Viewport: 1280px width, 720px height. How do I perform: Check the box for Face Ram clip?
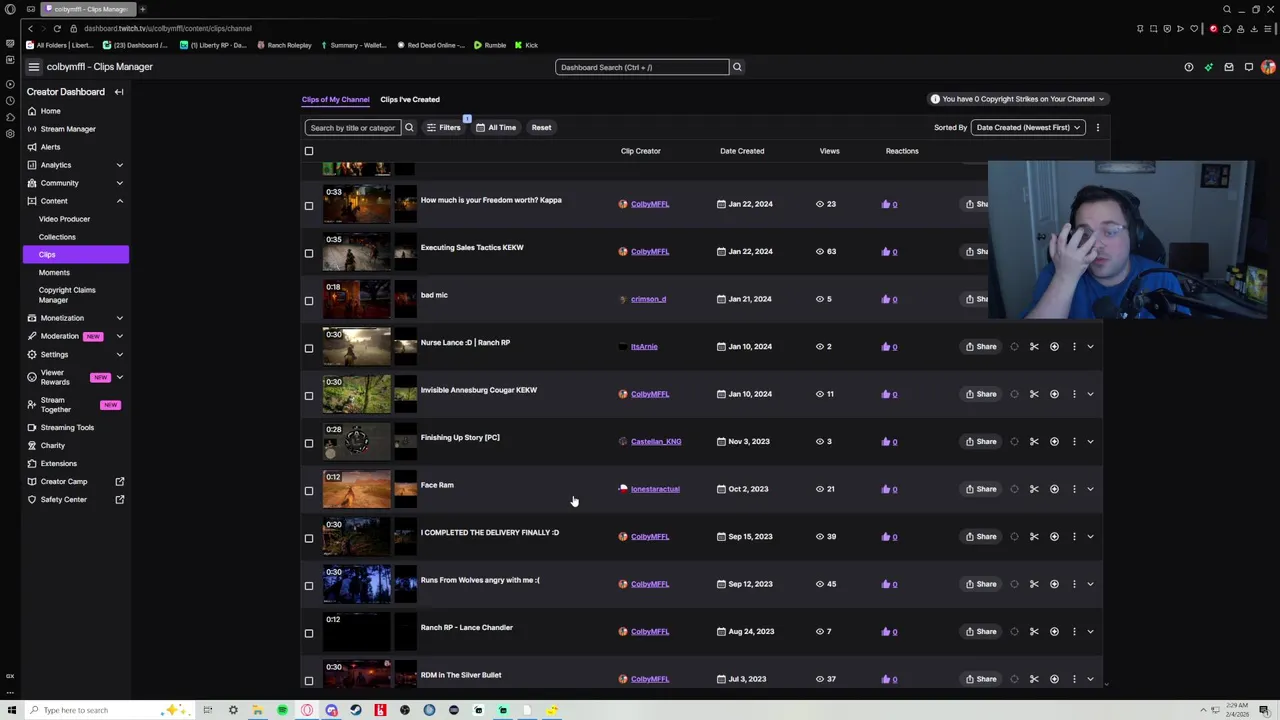coord(309,490)
